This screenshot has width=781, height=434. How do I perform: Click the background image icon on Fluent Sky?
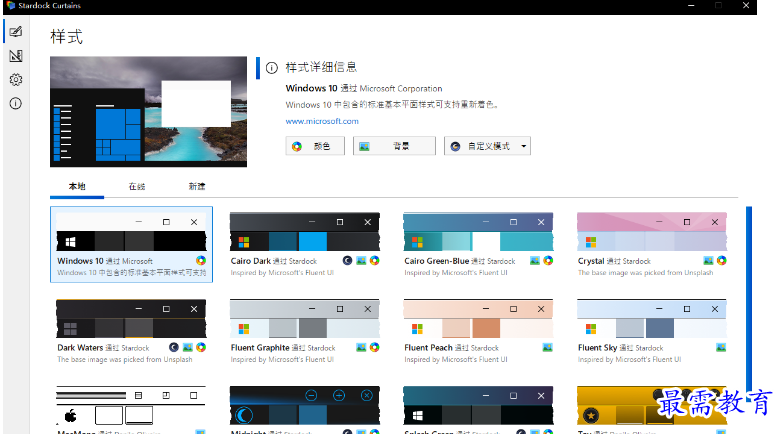coord(721,347)
